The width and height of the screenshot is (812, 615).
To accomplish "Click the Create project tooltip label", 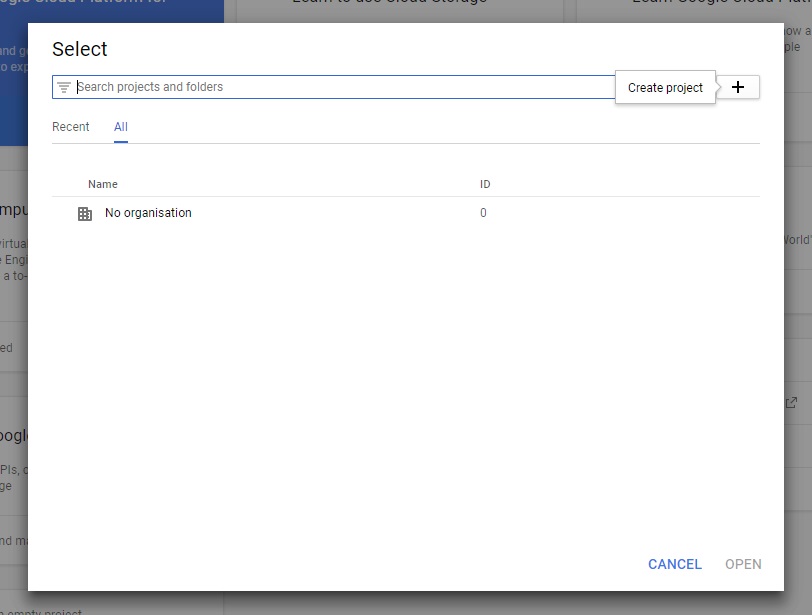I will (x=665, y=88).
